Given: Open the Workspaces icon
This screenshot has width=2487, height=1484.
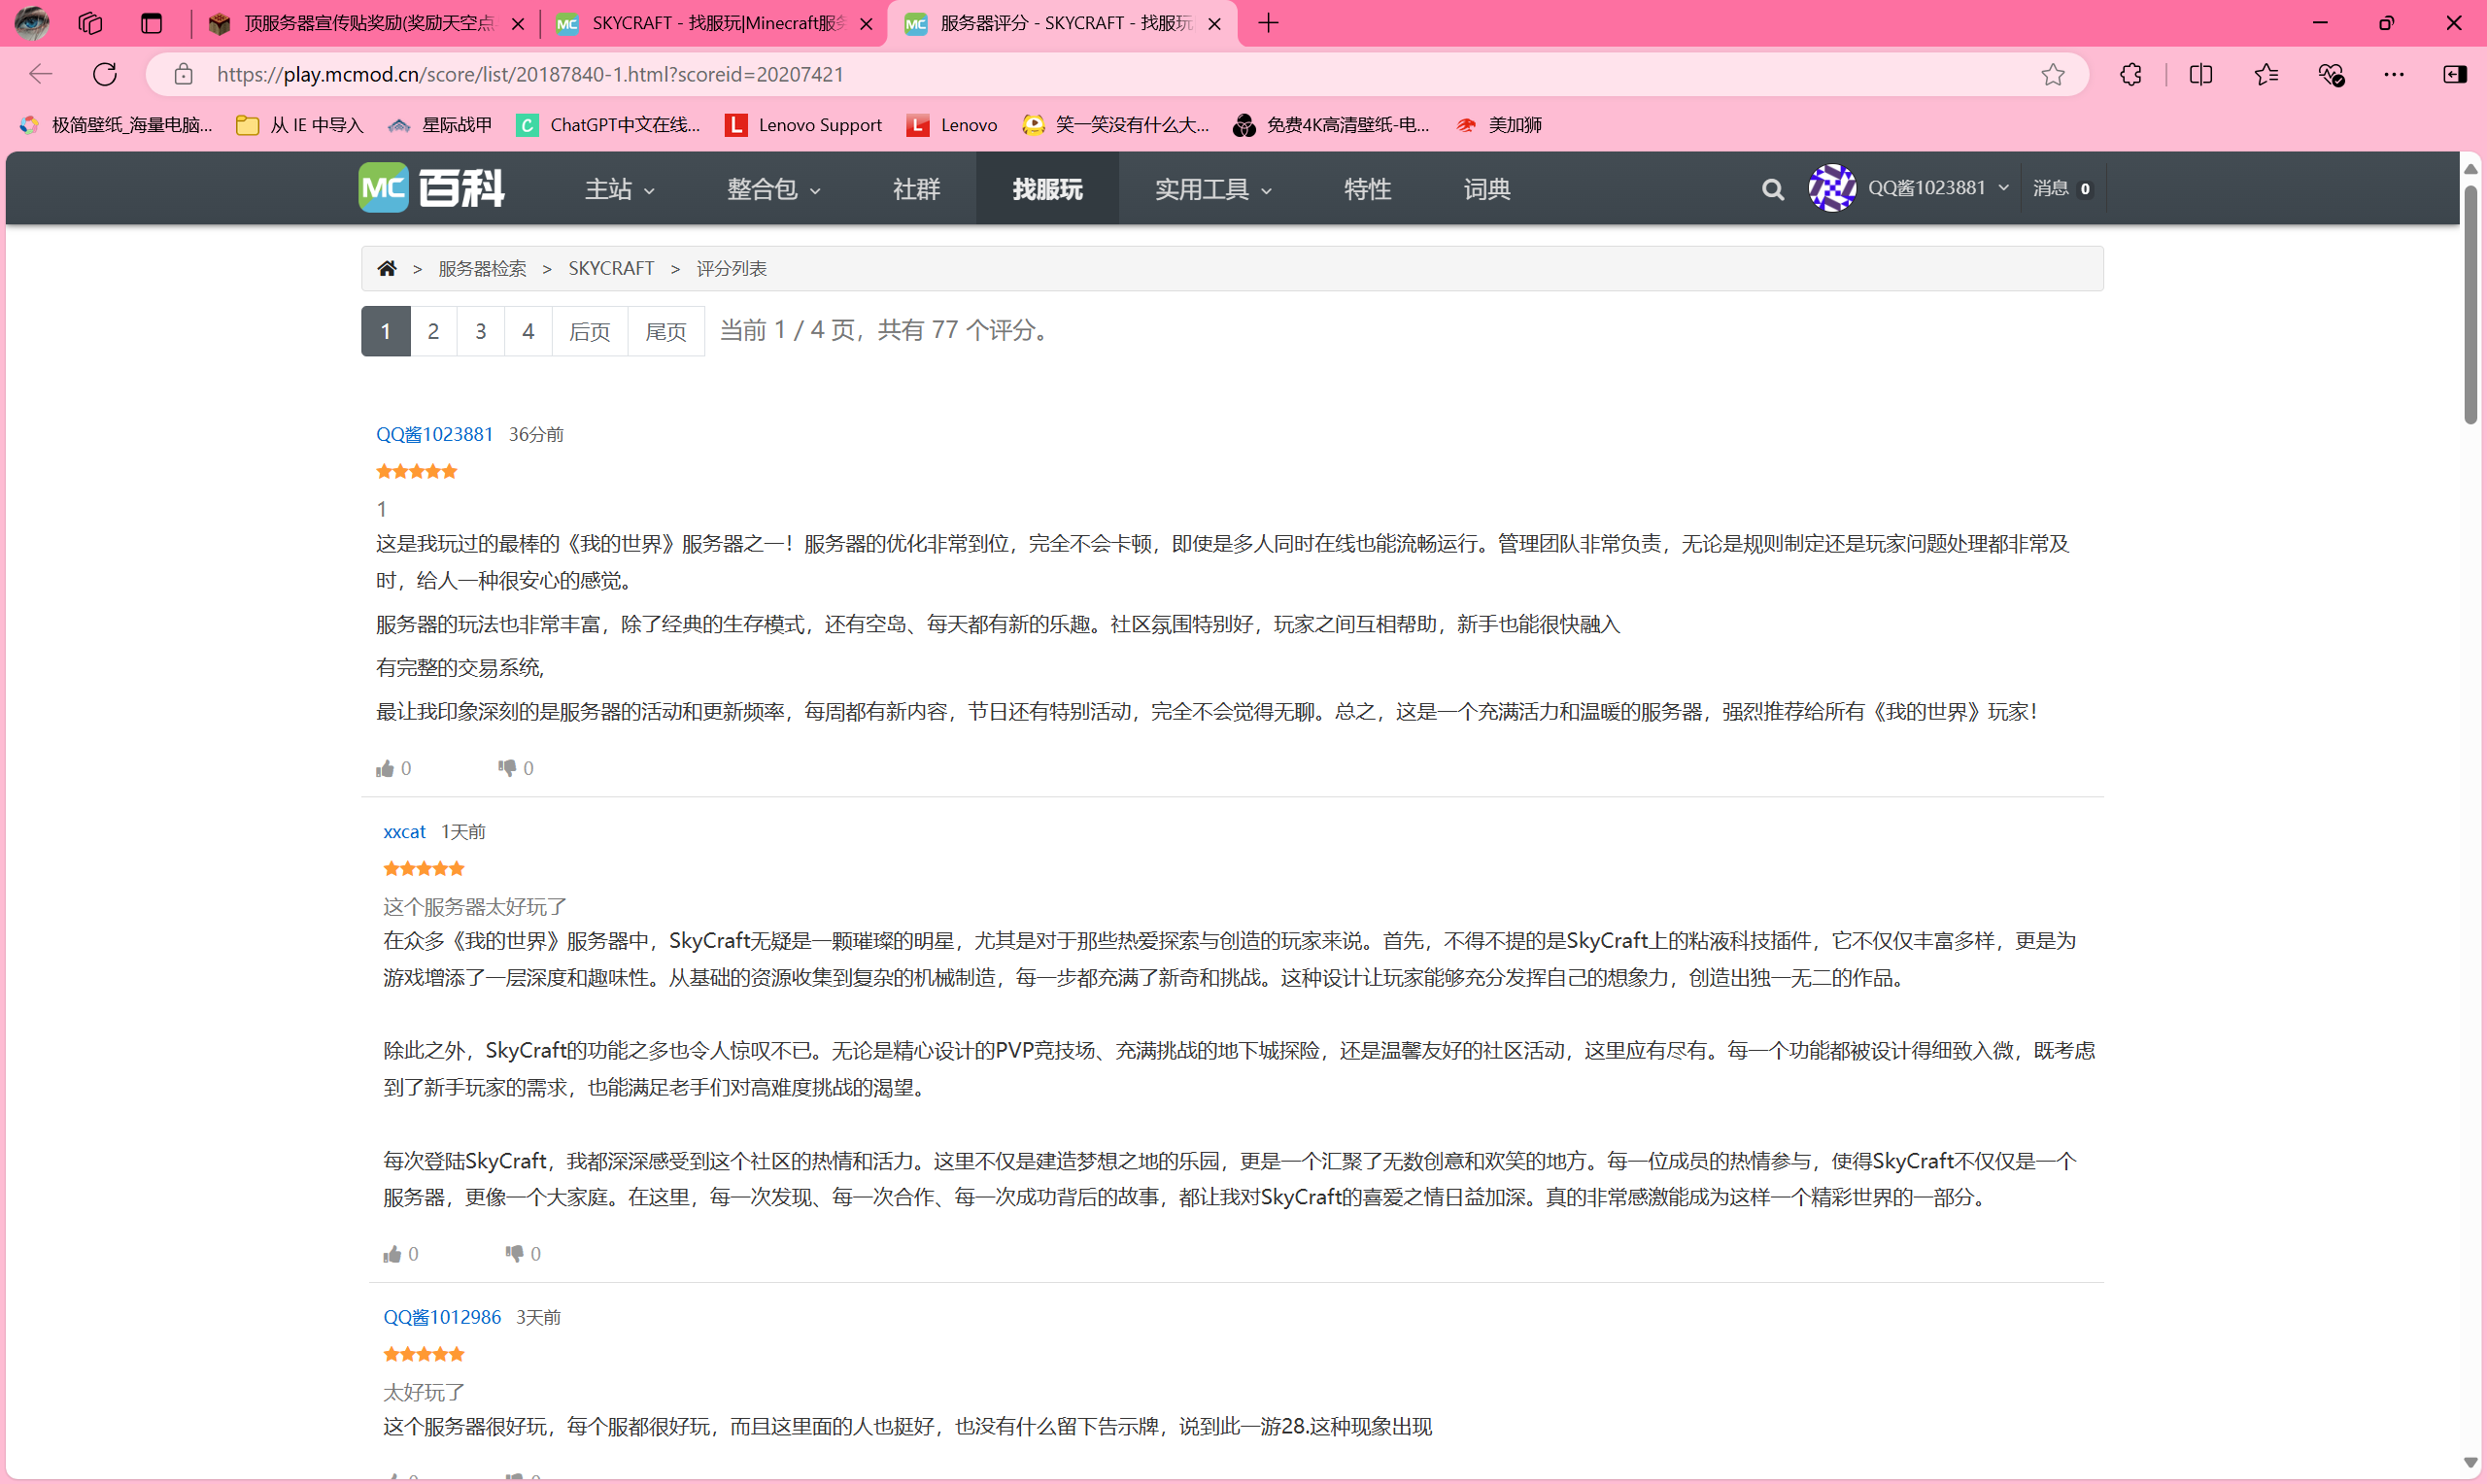Looking at the screenshot, I should (90, 23).
